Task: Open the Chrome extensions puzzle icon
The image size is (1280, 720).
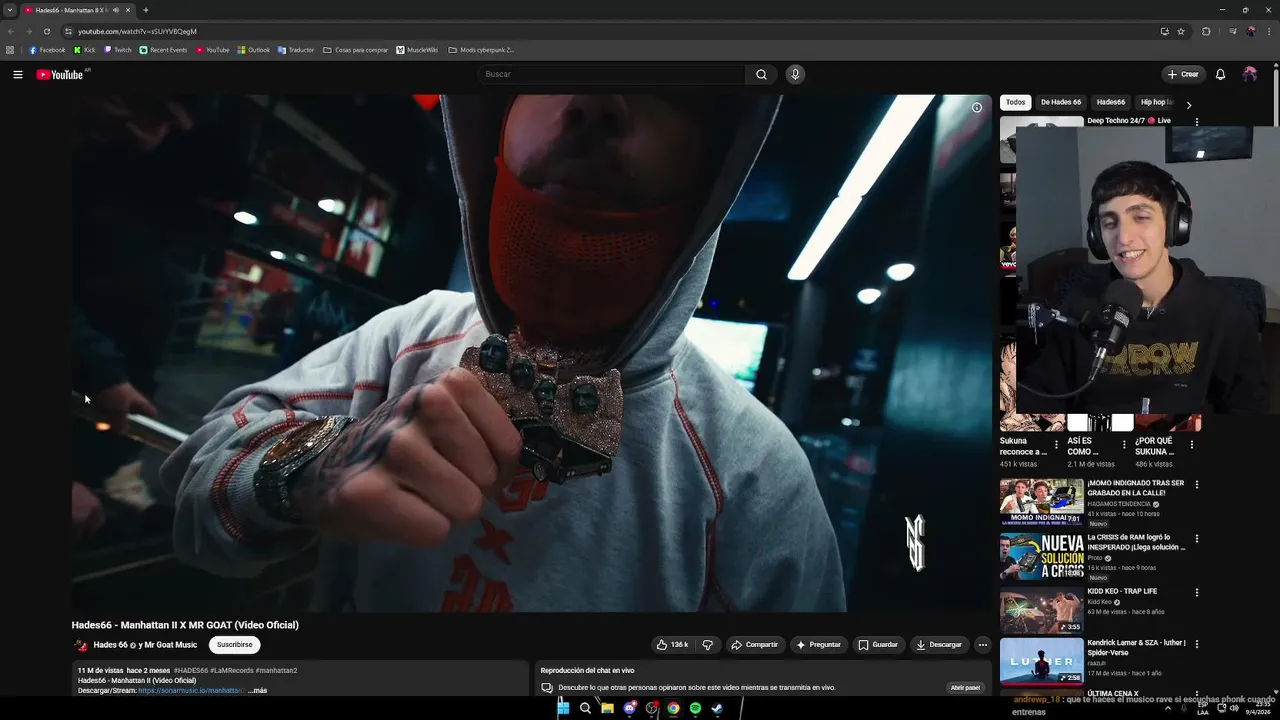Action: (1206, 31)
